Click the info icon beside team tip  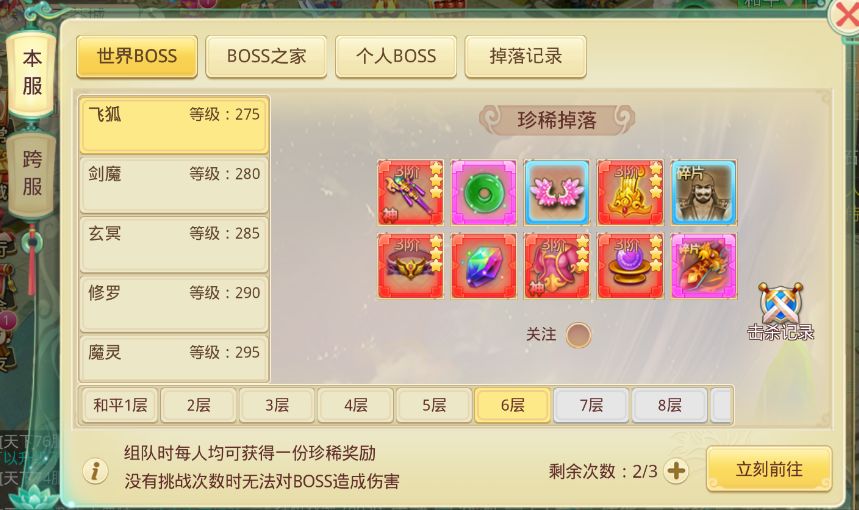pyautogui.click(x=95, y=471)
